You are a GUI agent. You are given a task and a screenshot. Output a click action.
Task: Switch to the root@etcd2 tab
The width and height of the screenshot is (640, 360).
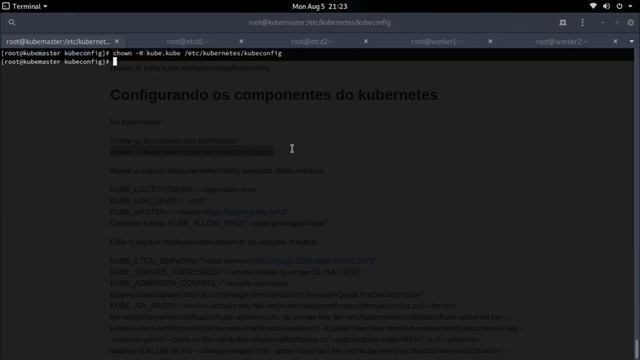click(312, 42)
